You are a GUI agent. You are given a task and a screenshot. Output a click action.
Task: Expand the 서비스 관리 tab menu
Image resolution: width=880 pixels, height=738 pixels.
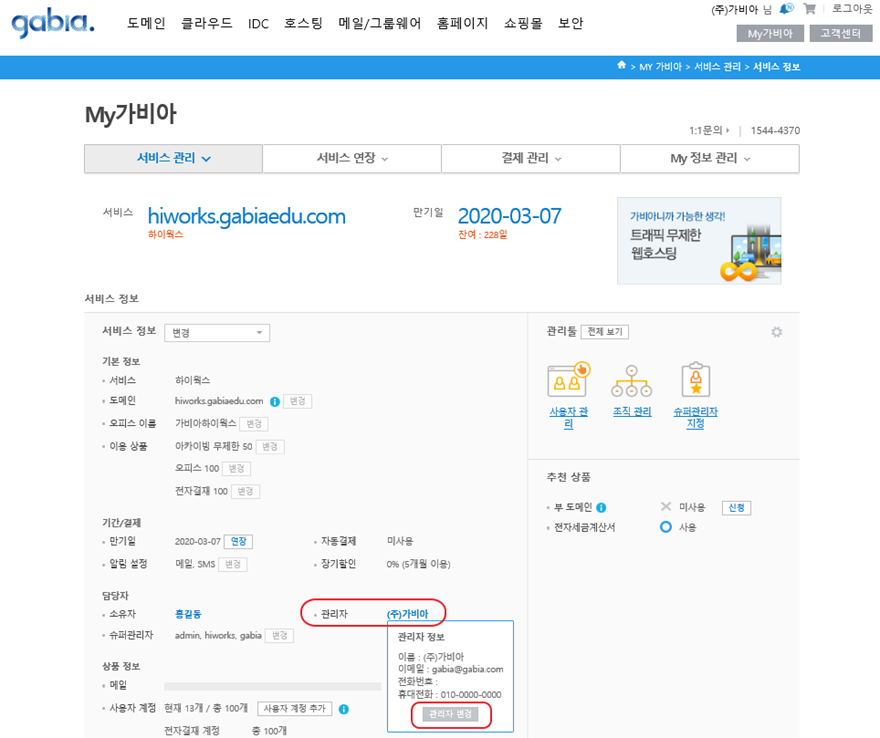tap(173, 158)
